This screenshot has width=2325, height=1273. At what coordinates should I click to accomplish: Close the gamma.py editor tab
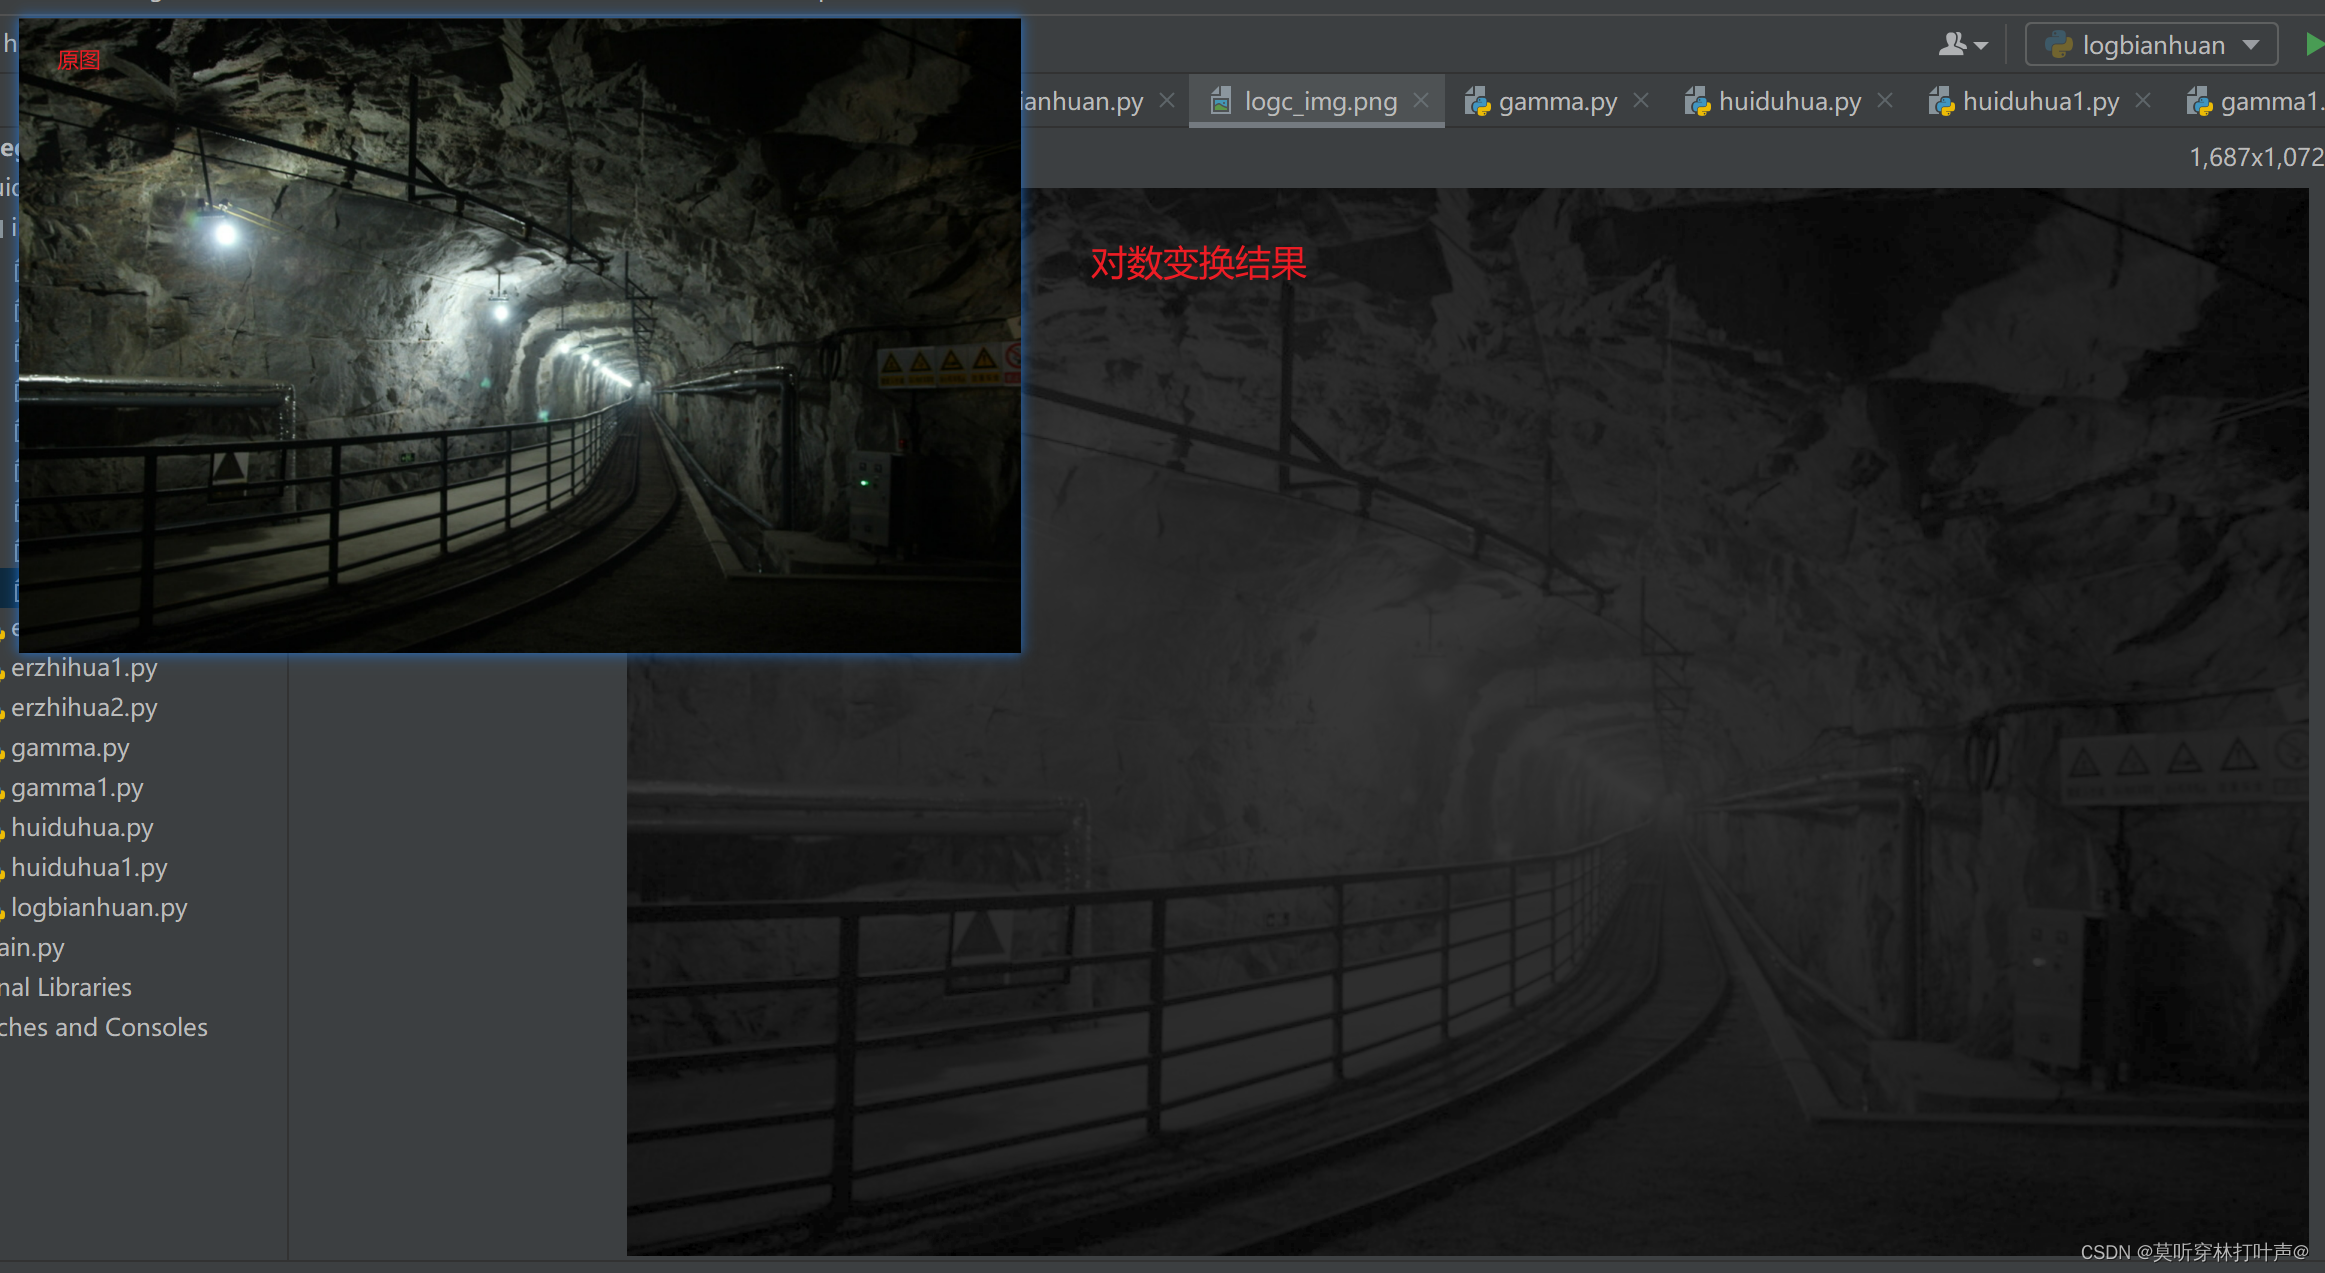[1641, 101]
